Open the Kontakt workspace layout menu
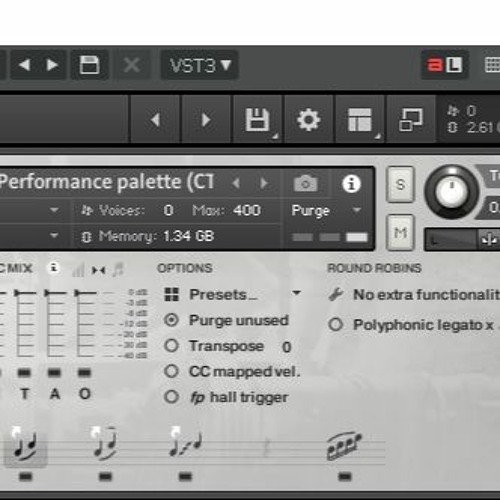The image size is (500, 500). [x=360, y=120]
